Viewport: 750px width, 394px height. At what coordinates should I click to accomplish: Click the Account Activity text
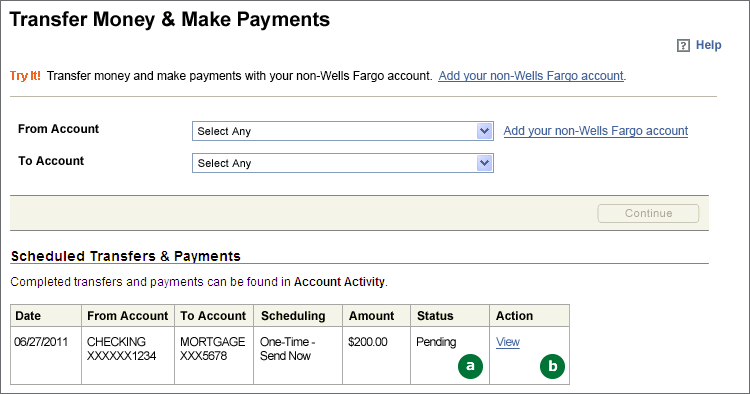(339, 282)
